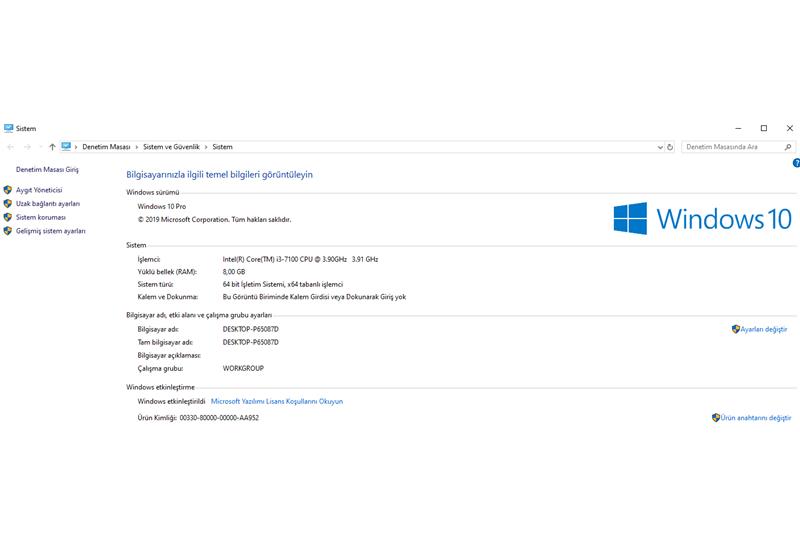Click the Windows etkinleştirme section header
This screenshot has width=800, height=558.
tap(160, 387)
